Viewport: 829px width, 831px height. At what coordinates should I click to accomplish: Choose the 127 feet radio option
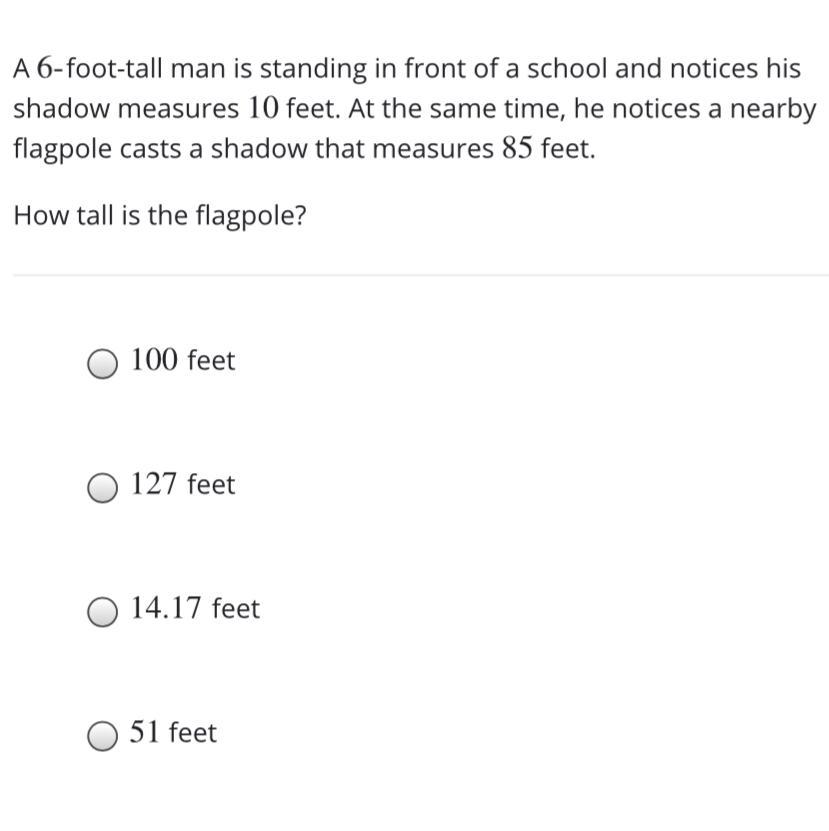tap(102, 488)
